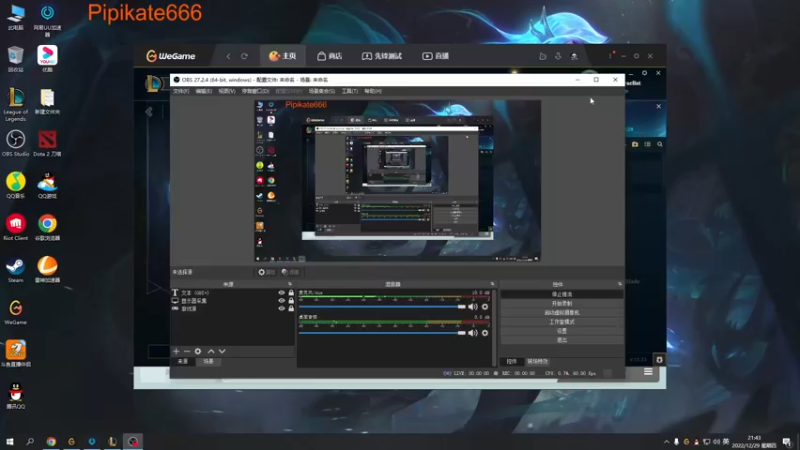
Task: Open WeGame 先锋测试 tab
Action: (382, 56)
